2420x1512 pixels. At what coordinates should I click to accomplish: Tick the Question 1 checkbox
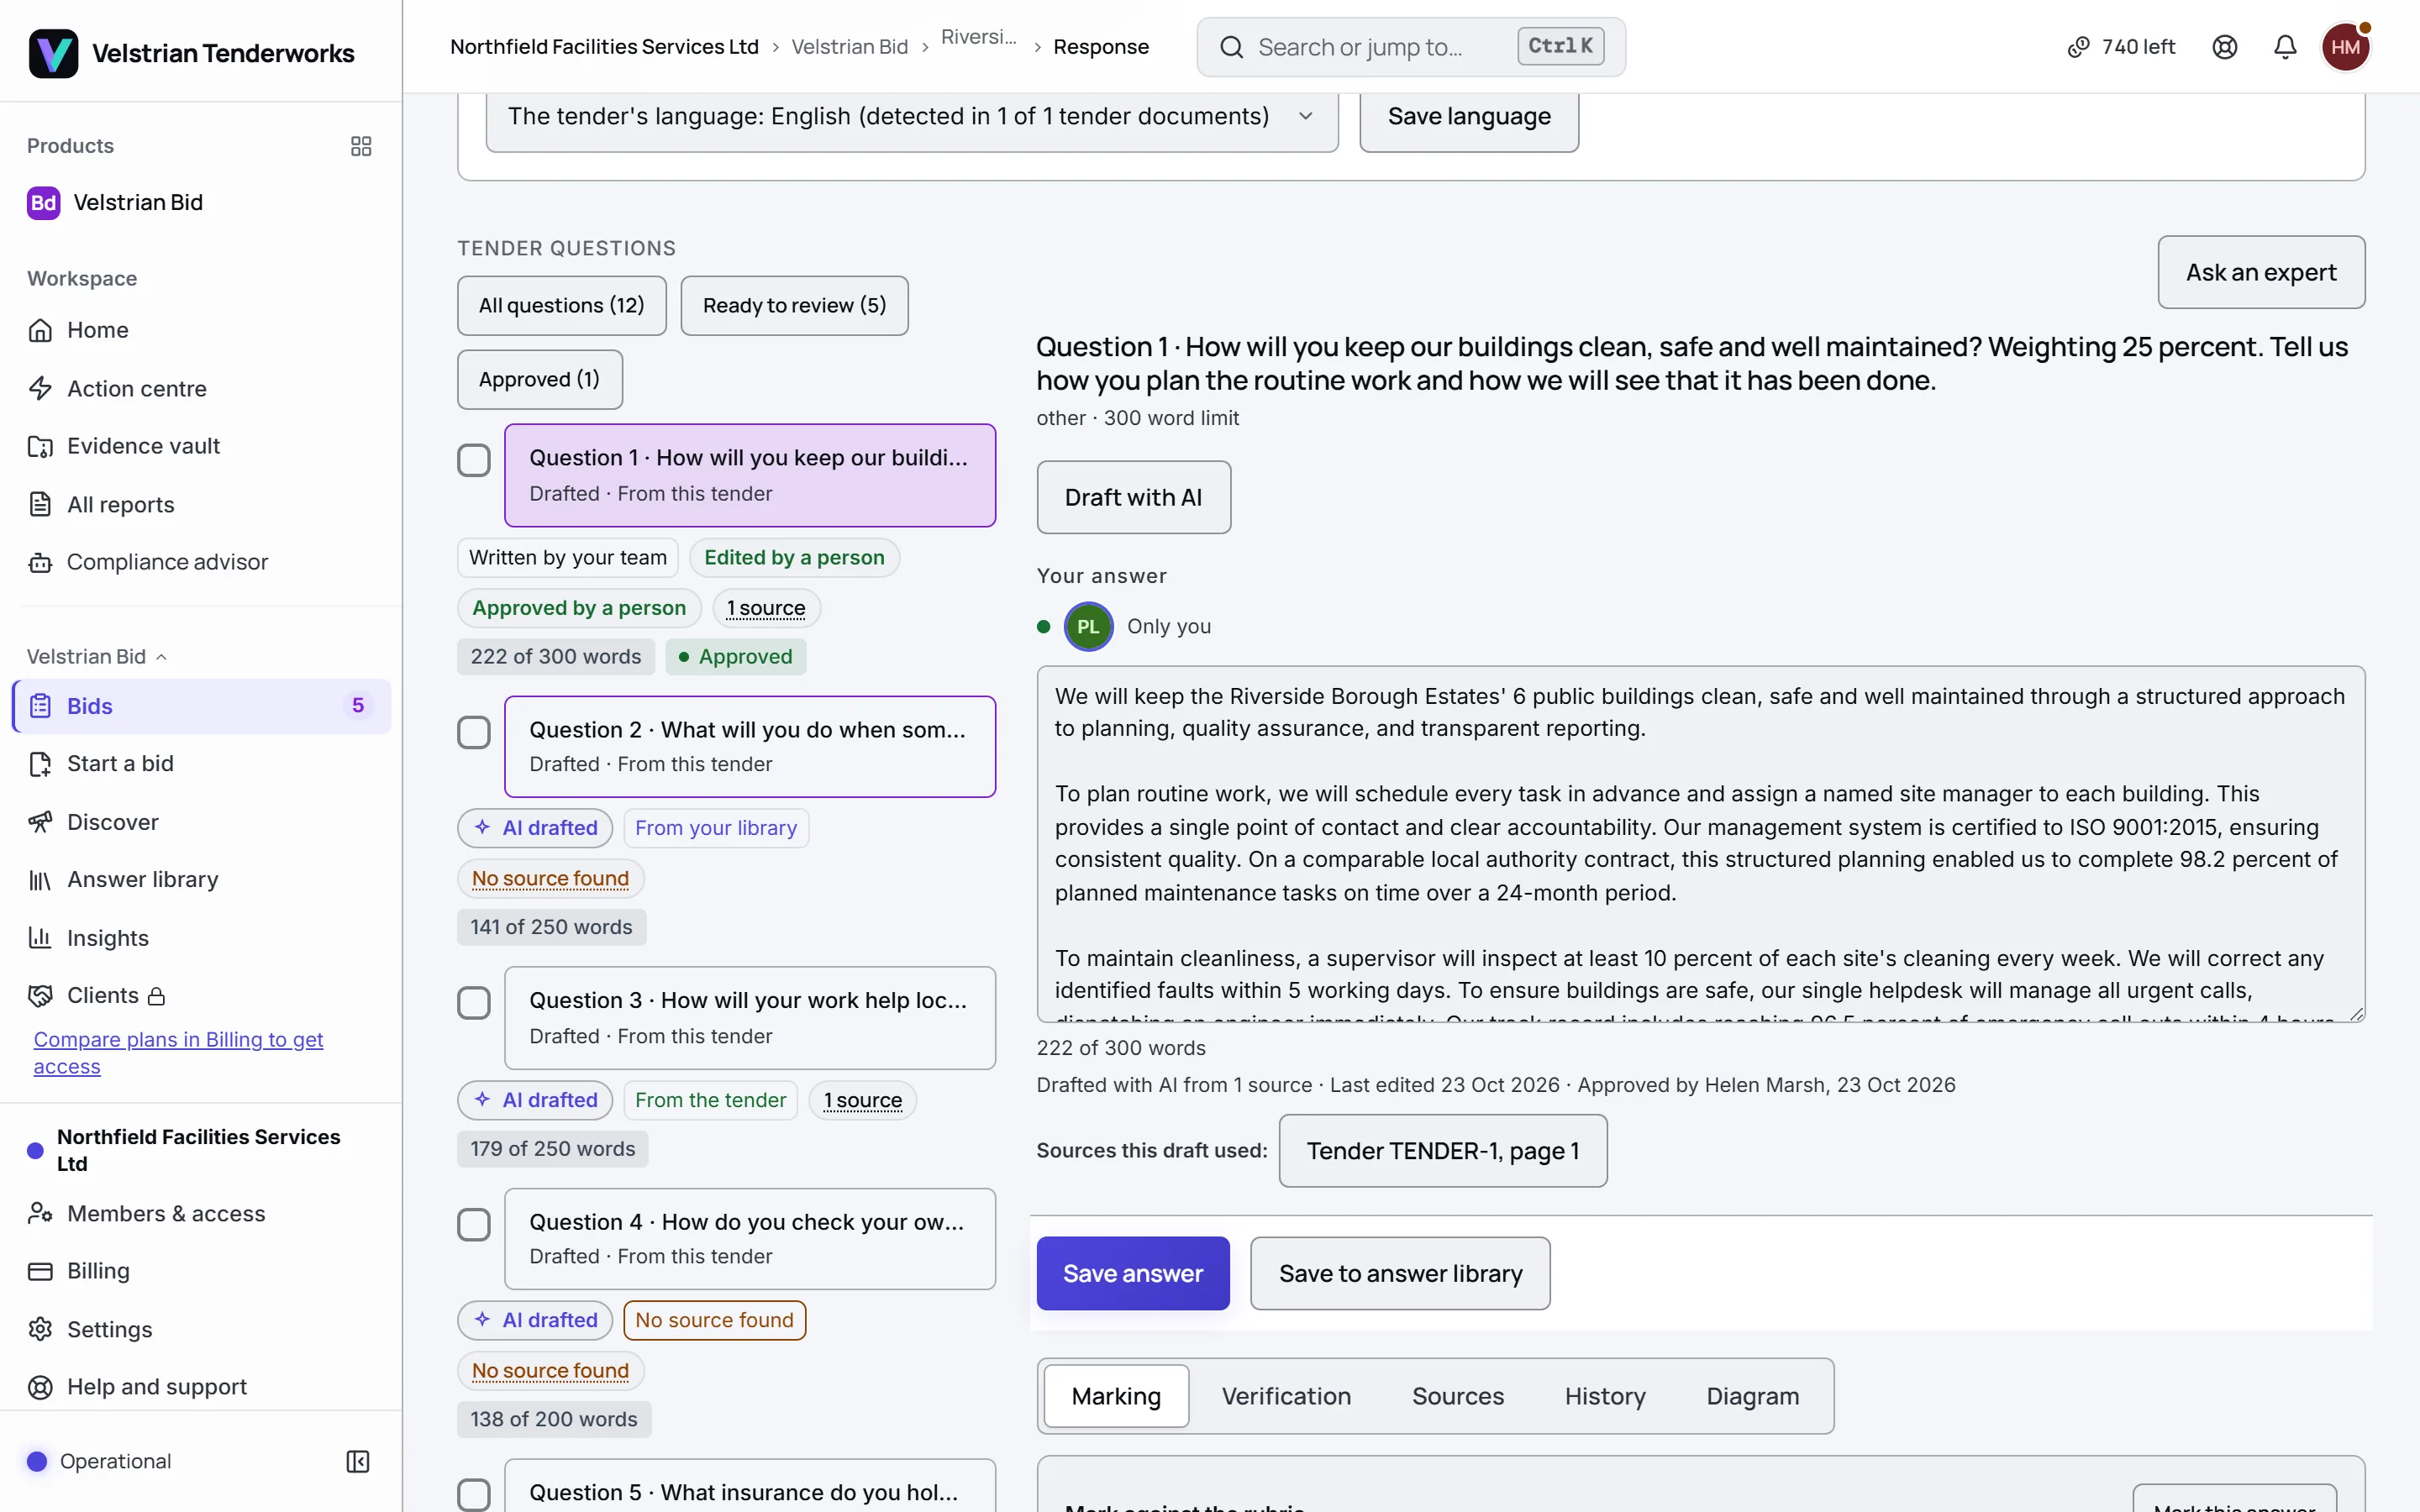[474, 461]
